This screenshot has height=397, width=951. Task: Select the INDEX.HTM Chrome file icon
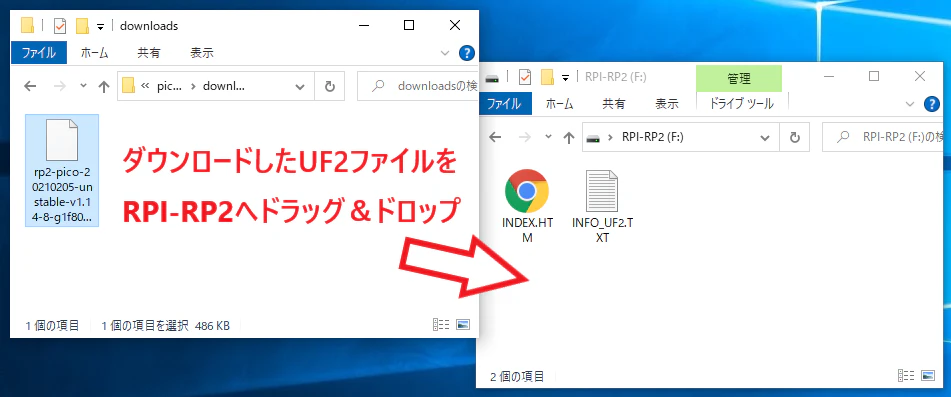coord(527,206)
